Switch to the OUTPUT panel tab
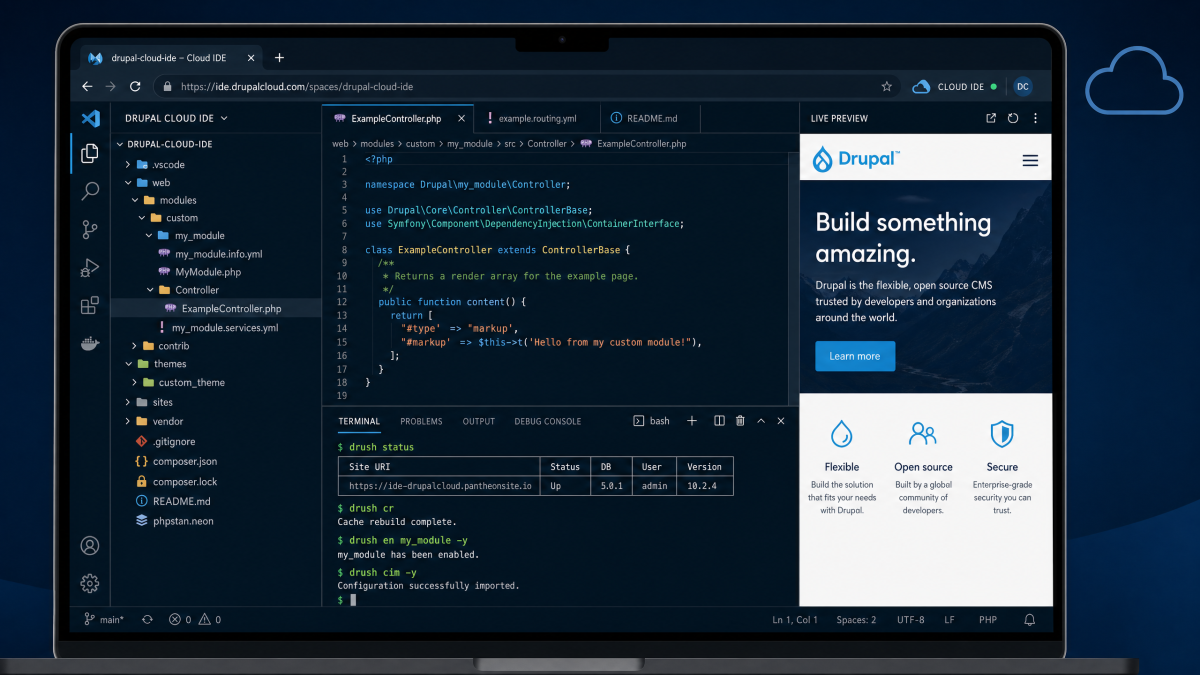Viewport: 1200px width, 675px height. [478, 421]
